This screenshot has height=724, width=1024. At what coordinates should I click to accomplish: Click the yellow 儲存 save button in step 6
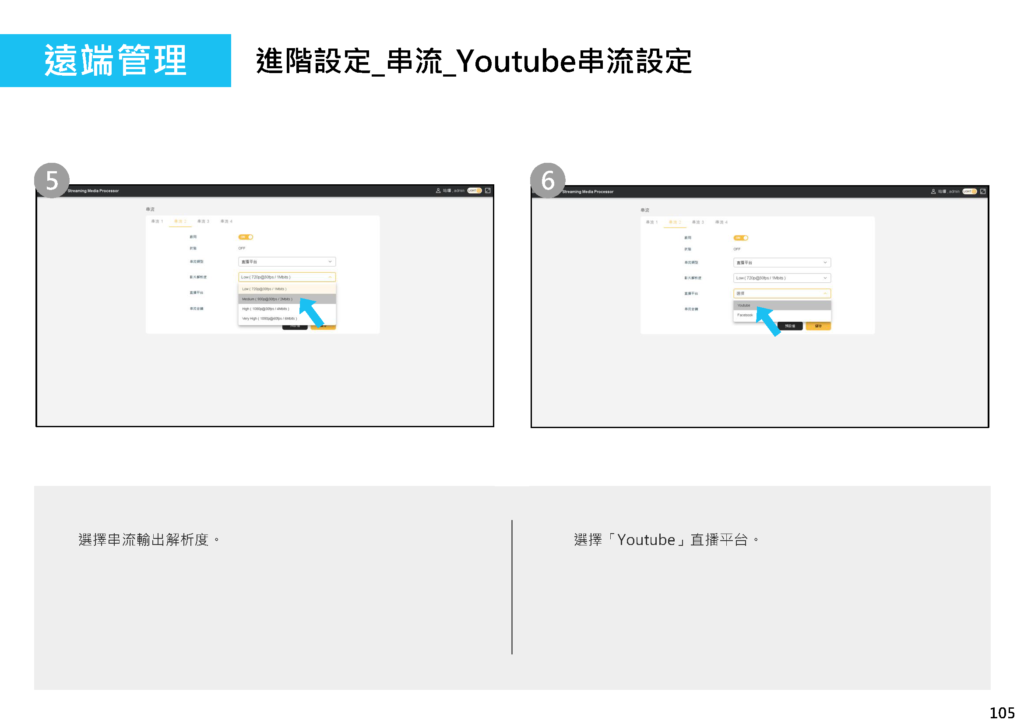[818, 326]
